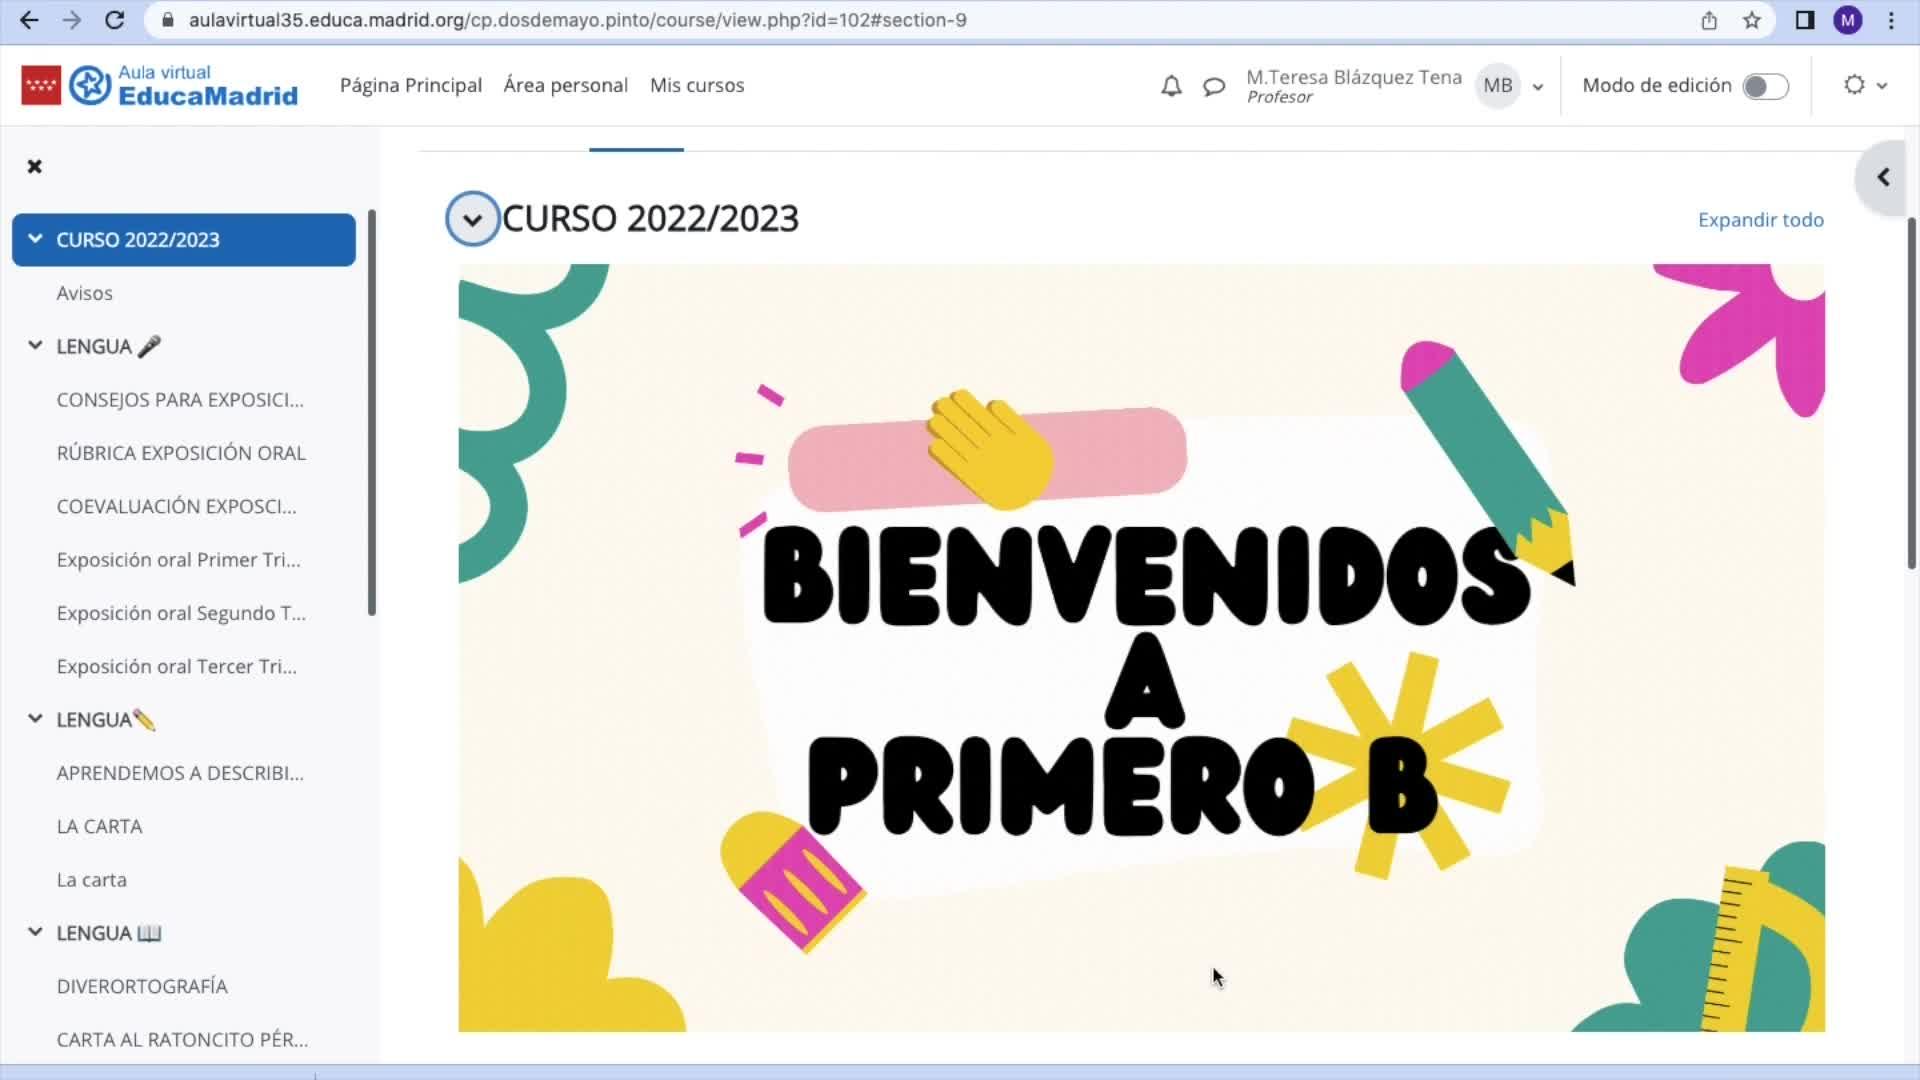Go to Mis cursos
The width and height of the screenshot is (1920, 1080).
pos(697,86)
